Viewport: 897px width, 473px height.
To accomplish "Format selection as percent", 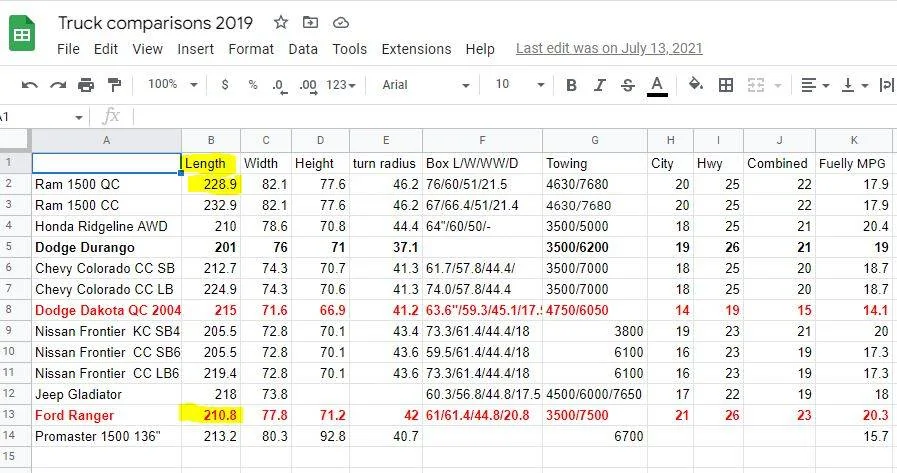I will click(253, 85).
